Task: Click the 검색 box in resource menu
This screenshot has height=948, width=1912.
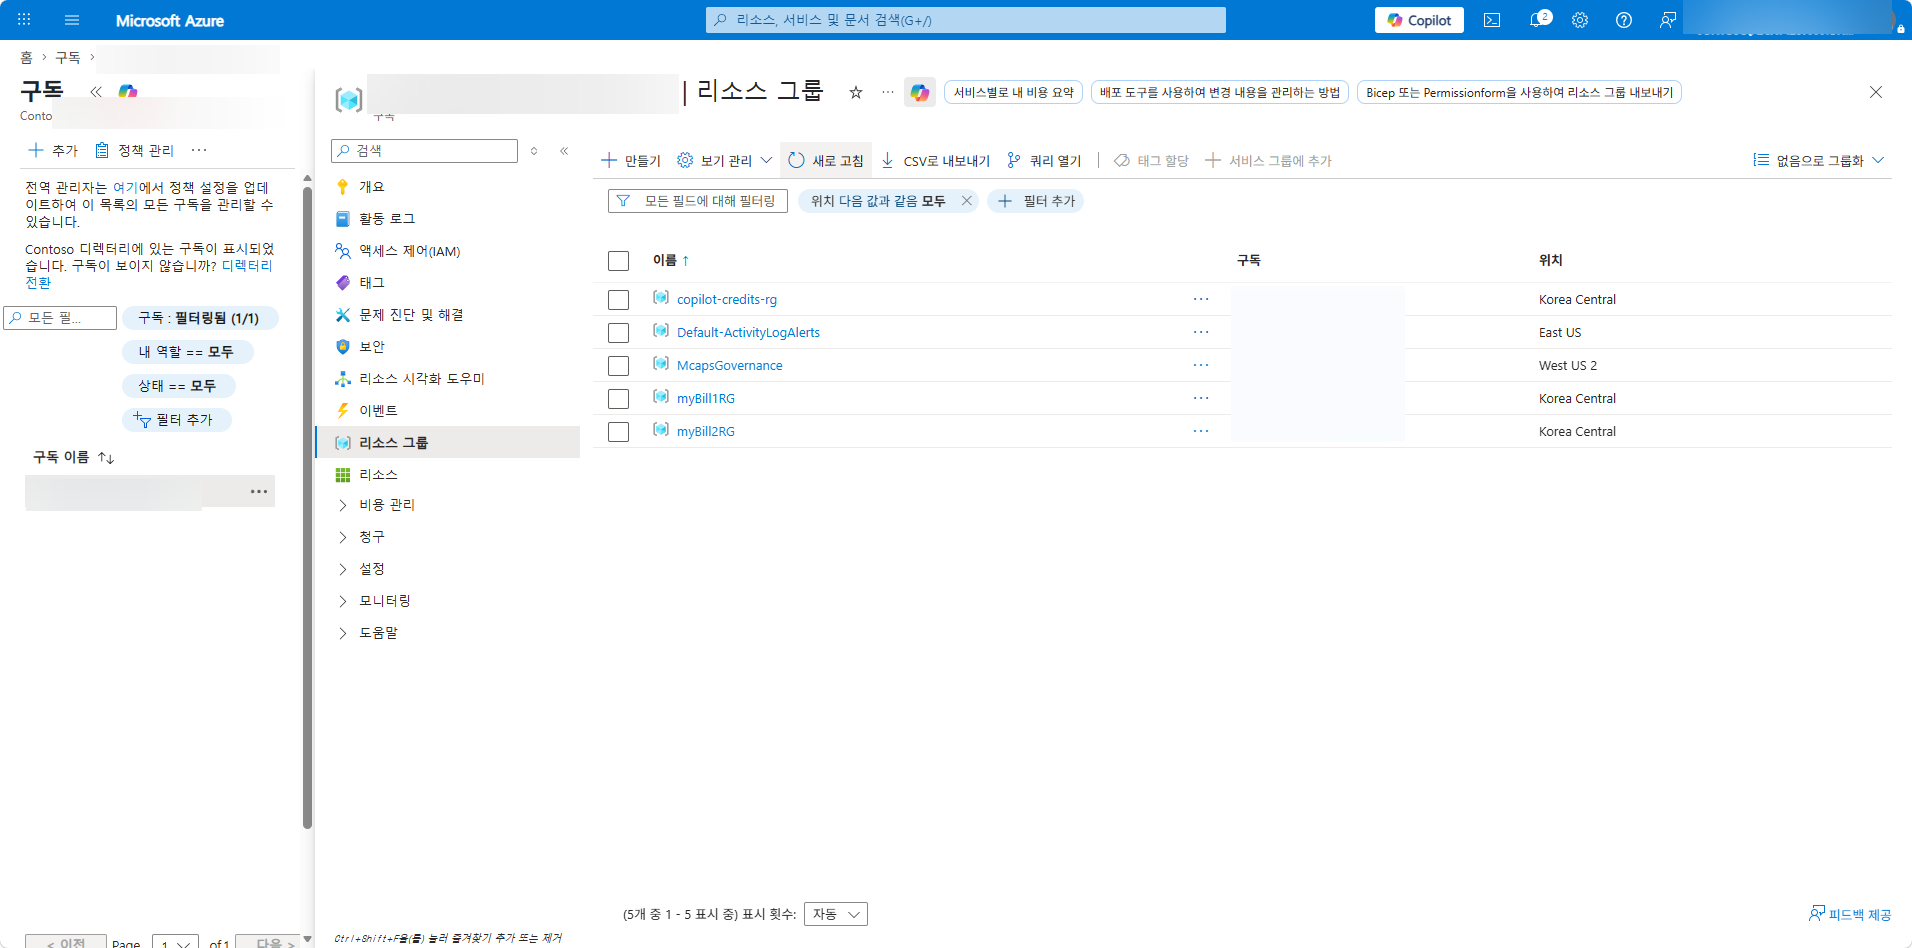Action: click(424, 151)
